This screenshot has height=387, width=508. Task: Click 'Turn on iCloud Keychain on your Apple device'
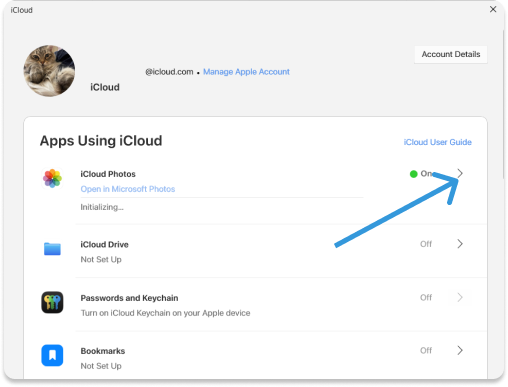(165, 313)
